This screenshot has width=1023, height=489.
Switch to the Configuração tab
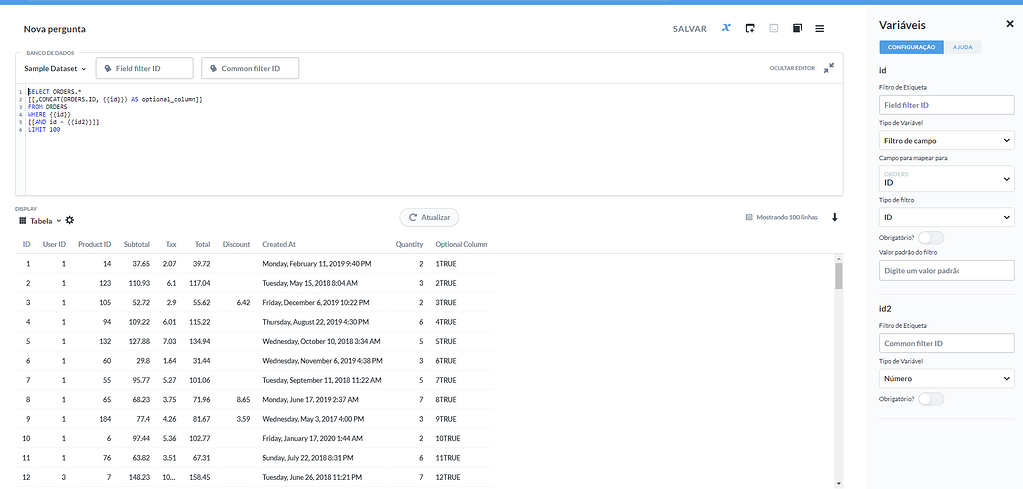pyautogui.click(x=911, y=47)
